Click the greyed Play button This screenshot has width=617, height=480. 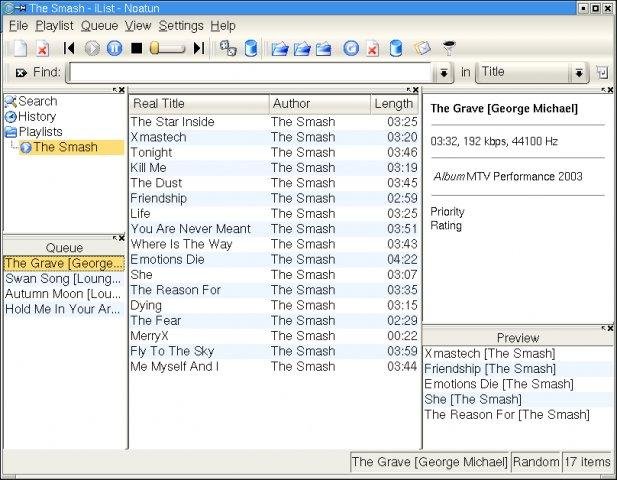pyautogui.click(x=92, y=48)
